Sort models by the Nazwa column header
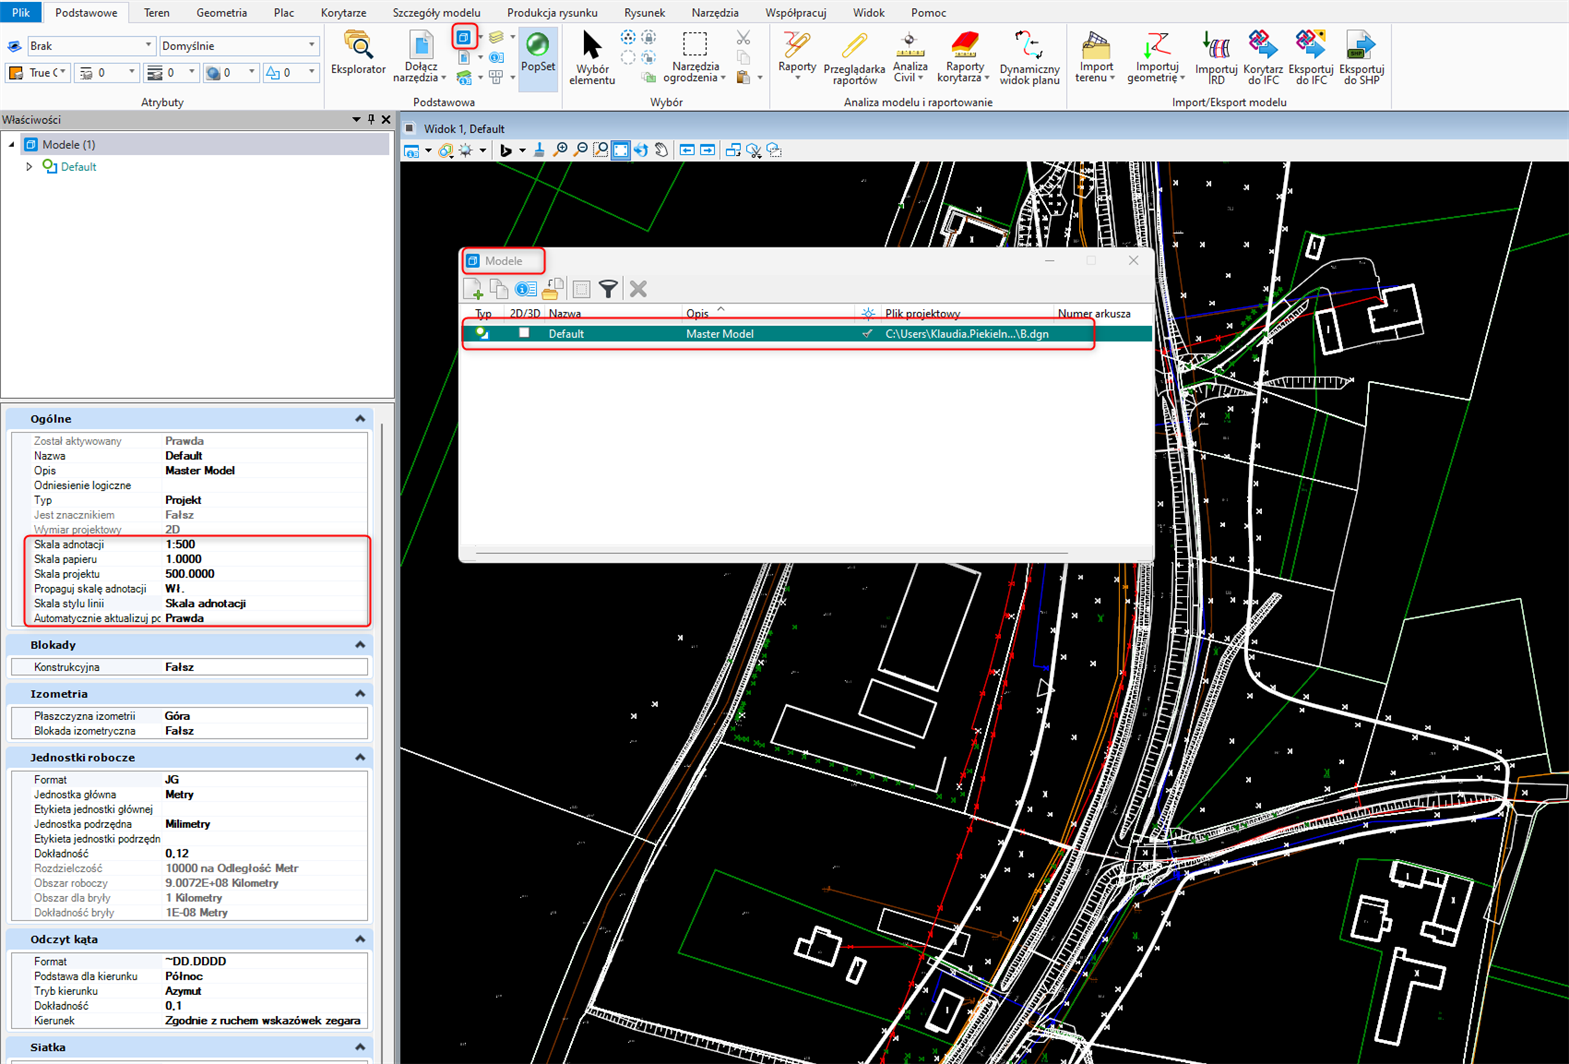The image size is (1569, 1064). point(565,313)
